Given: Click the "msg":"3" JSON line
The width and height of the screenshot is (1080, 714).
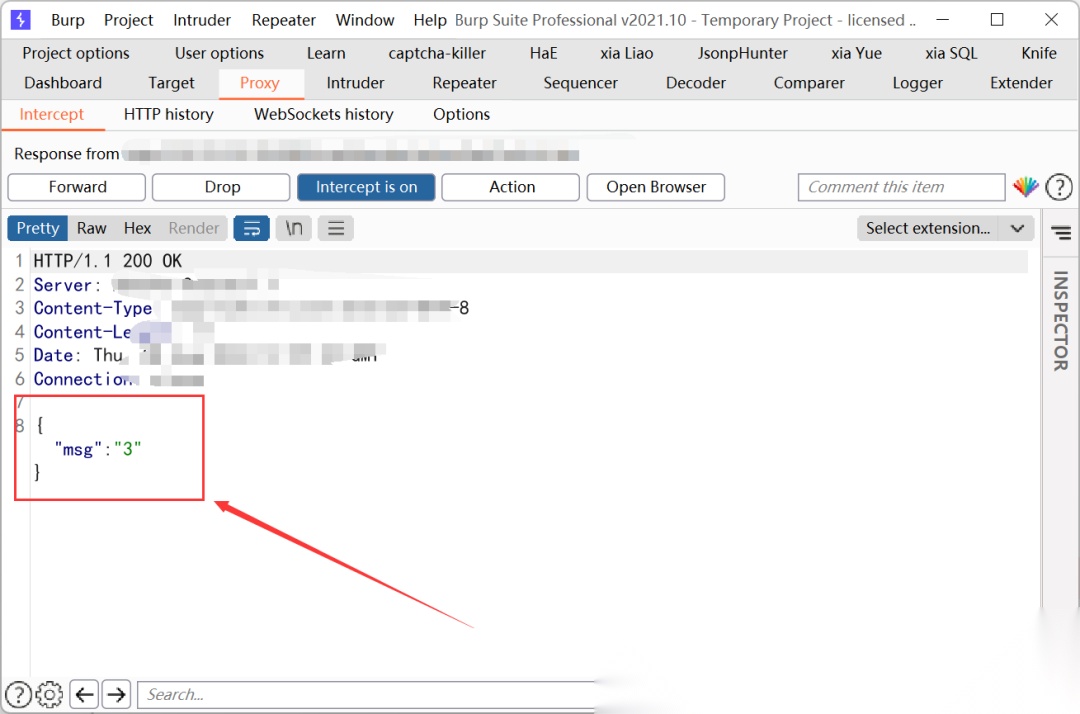Looking at the screenshot, I should [x=98, y=450].
